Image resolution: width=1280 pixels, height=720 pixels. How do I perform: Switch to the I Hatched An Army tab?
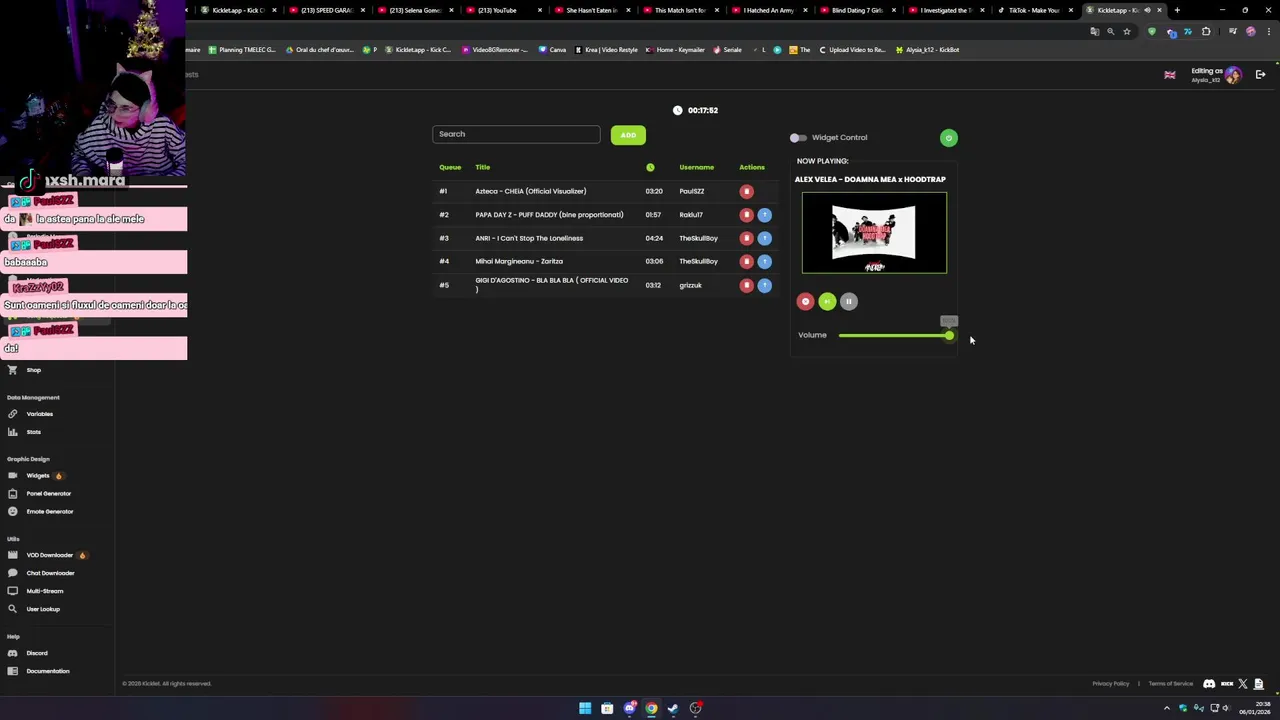(x=768, y=10)
